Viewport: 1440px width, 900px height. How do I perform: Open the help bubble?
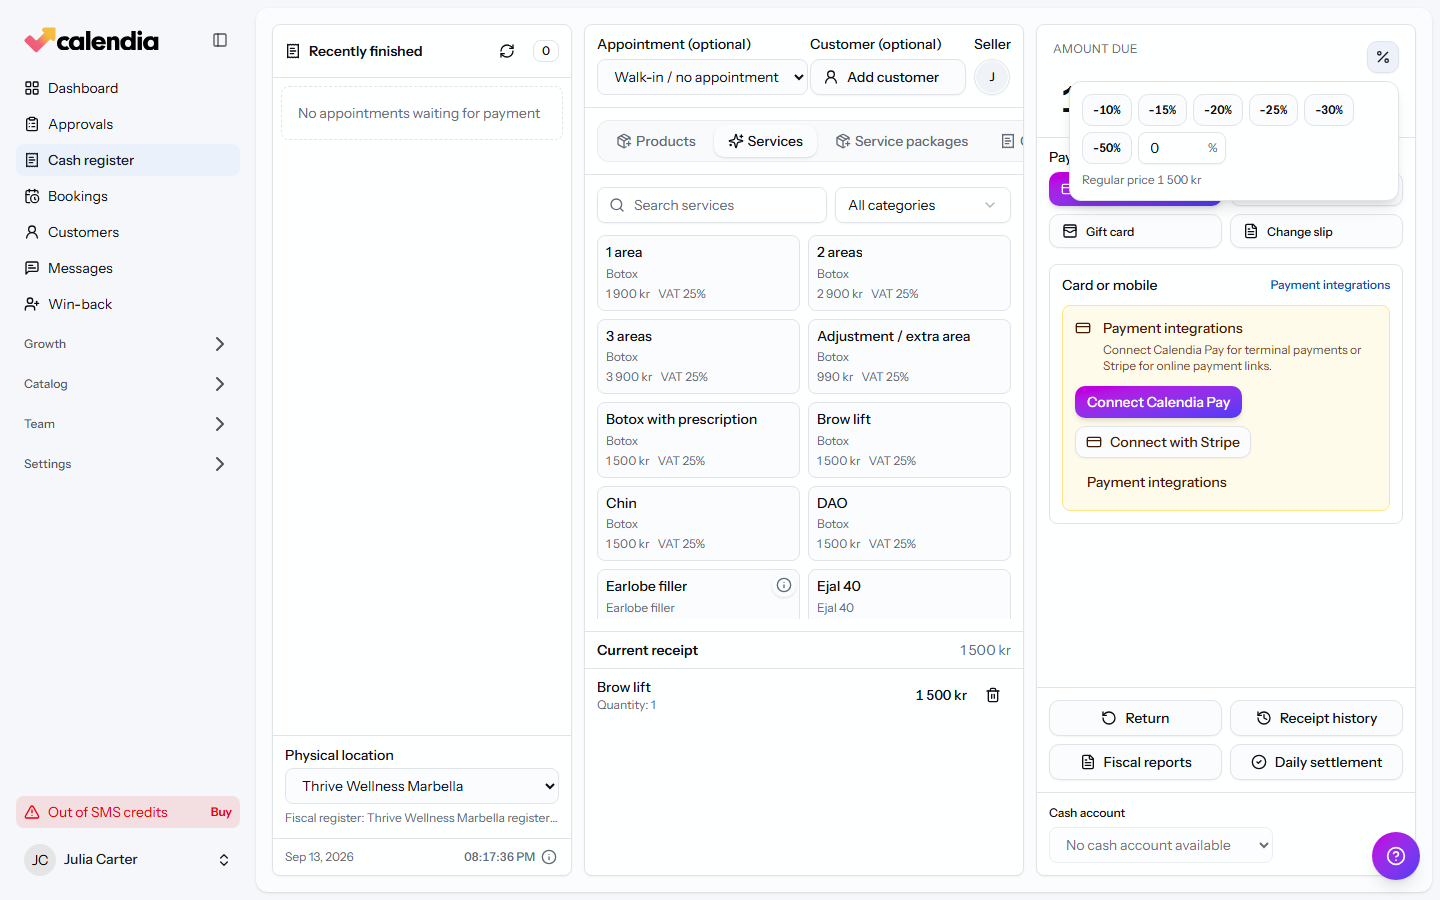(x=1395, y=856)
